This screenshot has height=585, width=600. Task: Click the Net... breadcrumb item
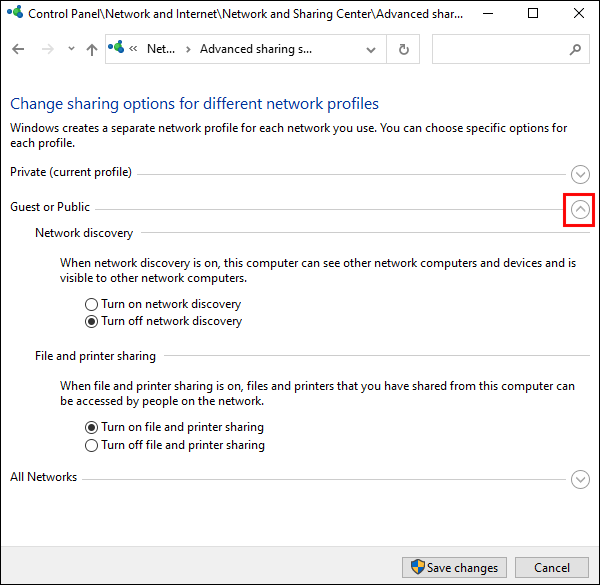coord(161,49)
